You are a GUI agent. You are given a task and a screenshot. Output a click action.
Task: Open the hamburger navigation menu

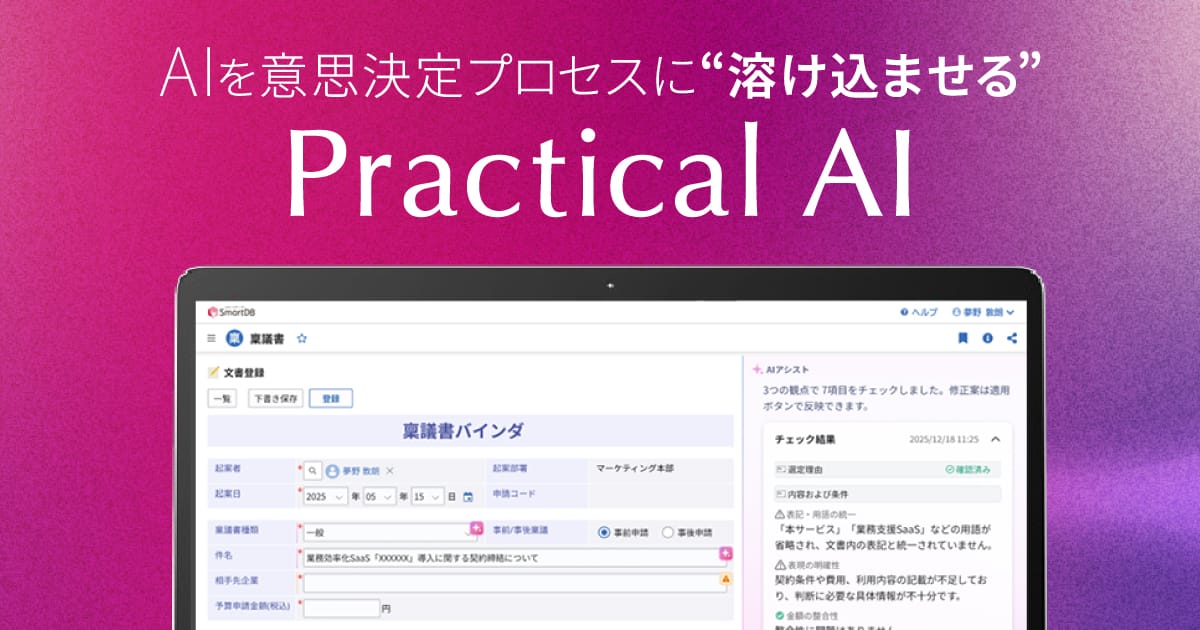coord(211,337)
